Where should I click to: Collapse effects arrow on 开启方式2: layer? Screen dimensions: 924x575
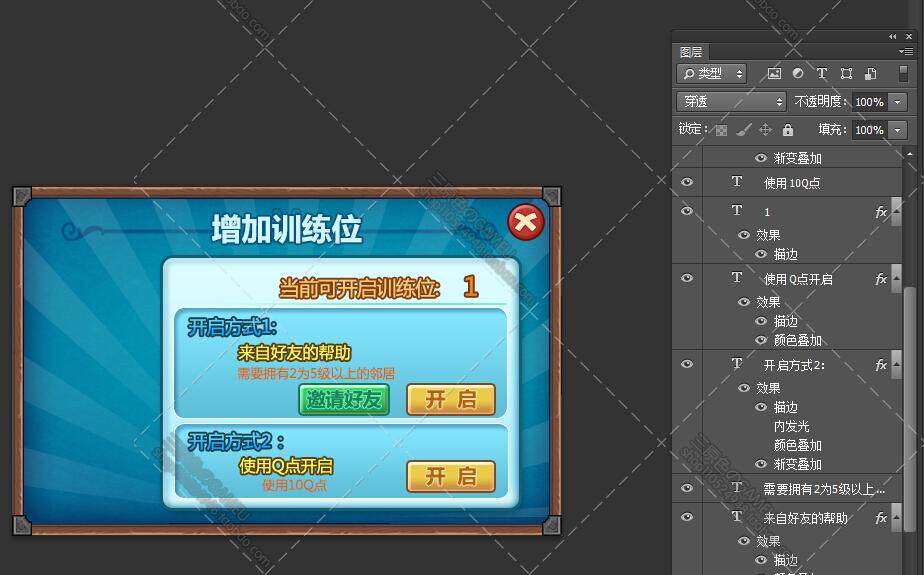coord(896,365)
